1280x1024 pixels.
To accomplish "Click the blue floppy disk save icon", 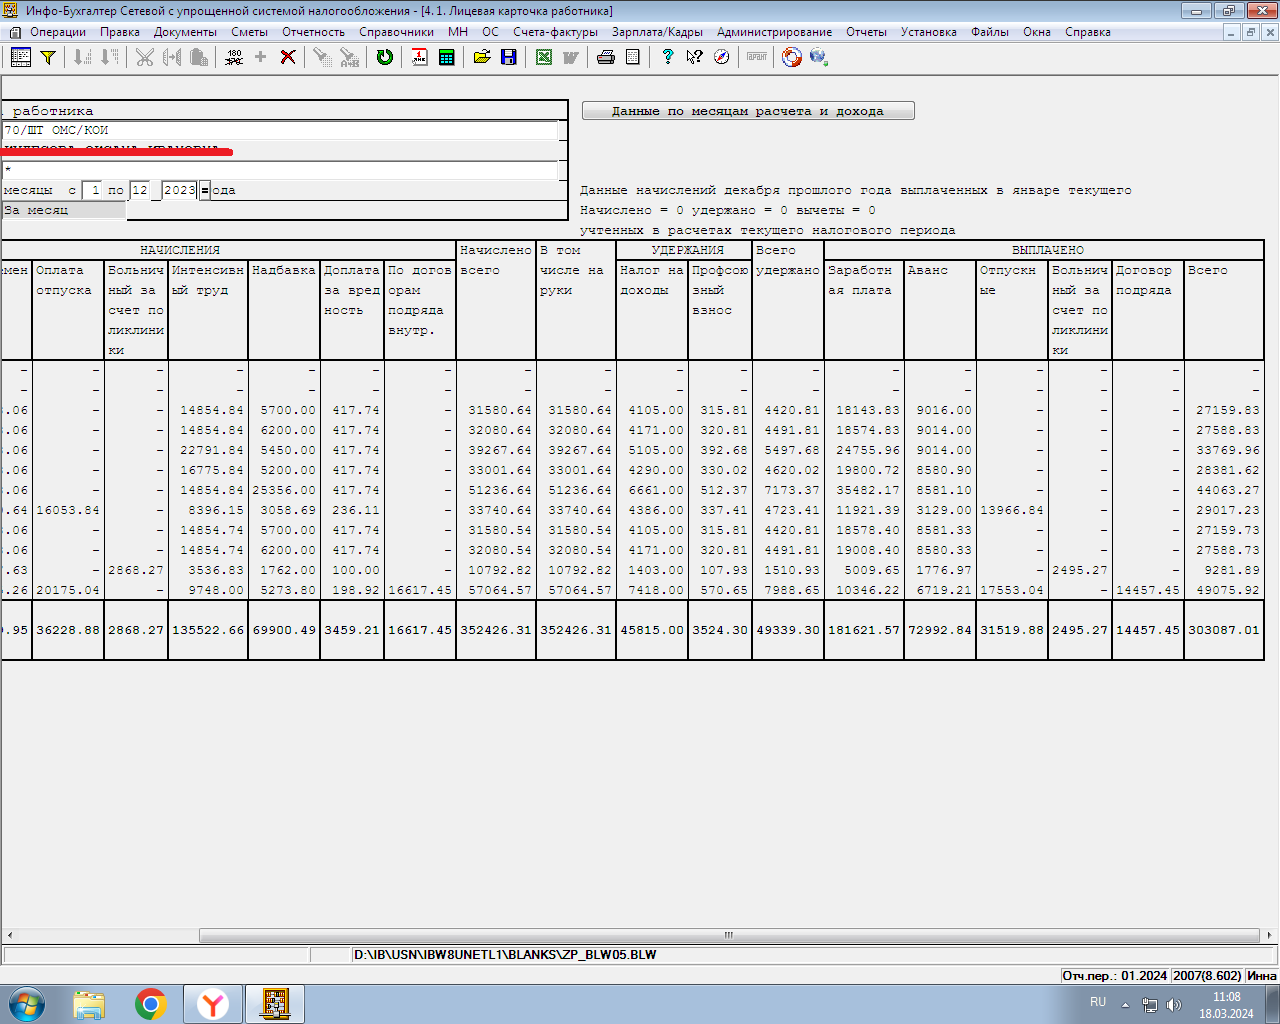I will tap(509, 57).
